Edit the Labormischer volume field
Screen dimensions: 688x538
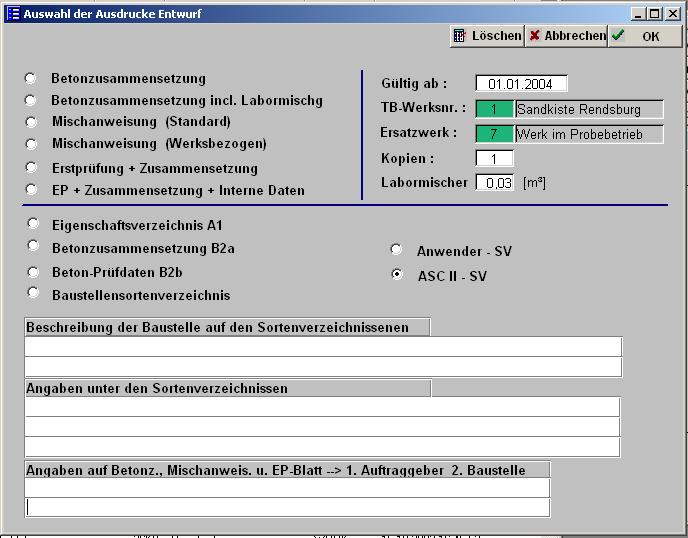click(x=494, y=183)
